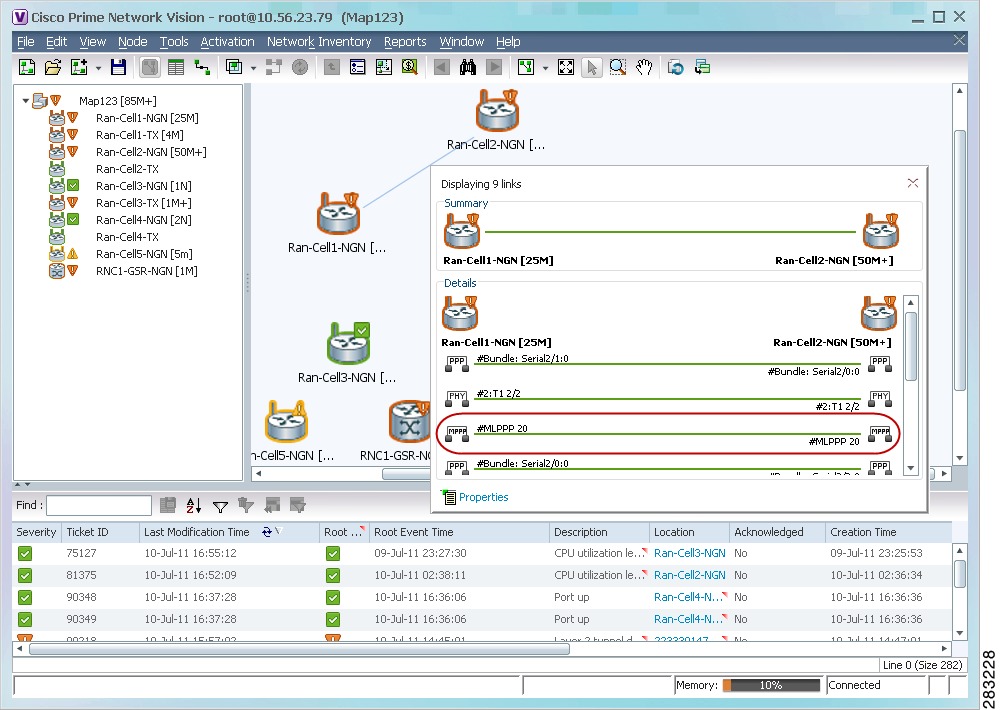Open the Edit menu
This screenshot has width=1000, height=710.
pos(56,41)
